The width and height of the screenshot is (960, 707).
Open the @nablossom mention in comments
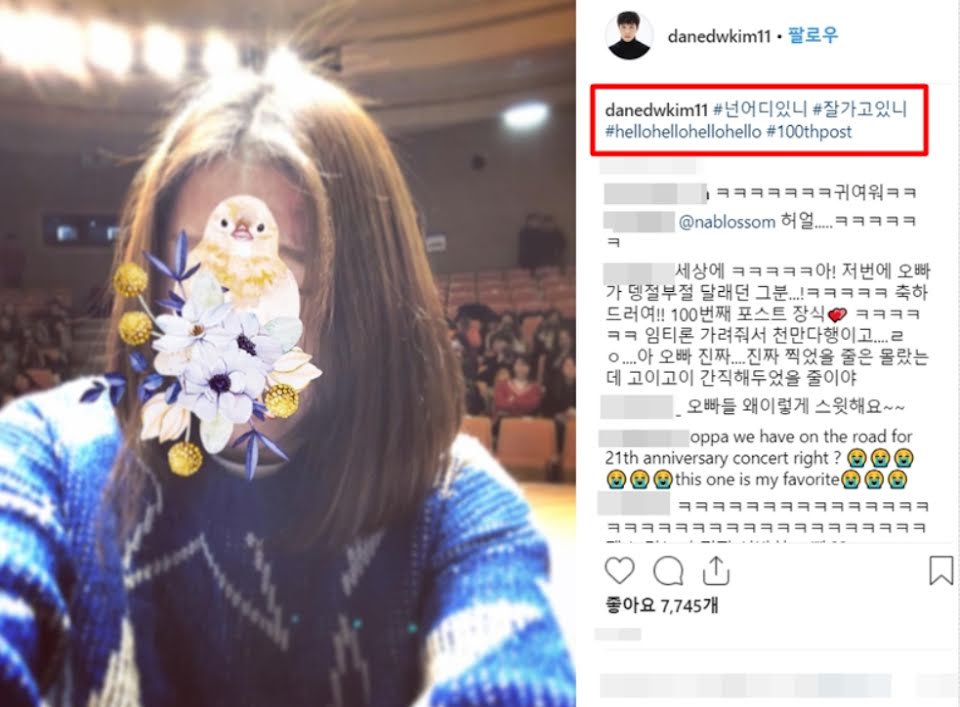727,222
